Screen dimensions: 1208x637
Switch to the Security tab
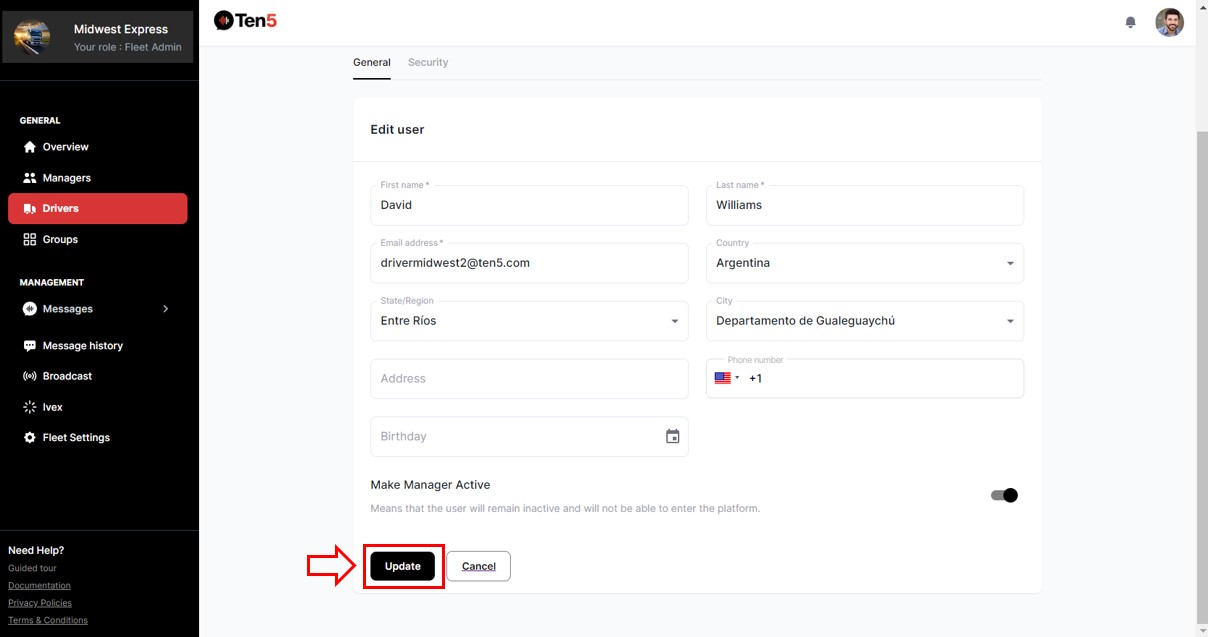tap(428, 62)
